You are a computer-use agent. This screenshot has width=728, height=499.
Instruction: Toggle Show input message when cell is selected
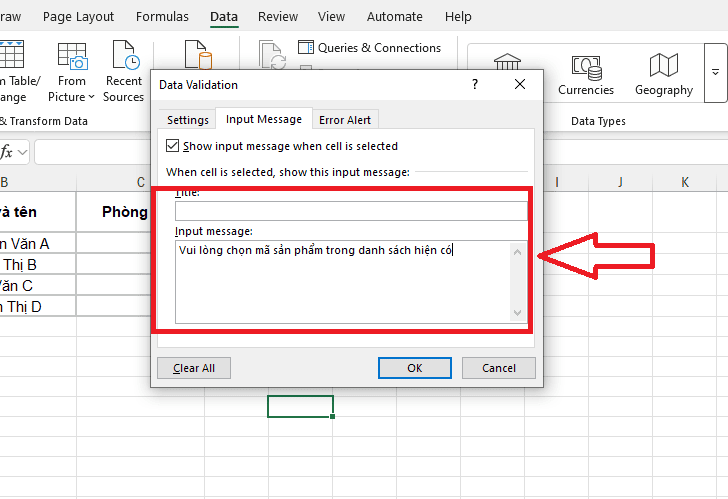(172, 146)
